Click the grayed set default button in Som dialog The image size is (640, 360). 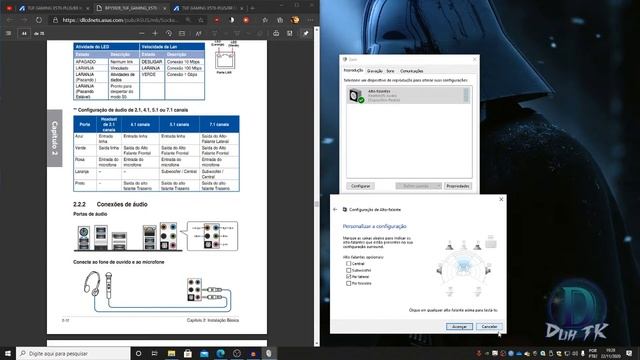point(416,186)
